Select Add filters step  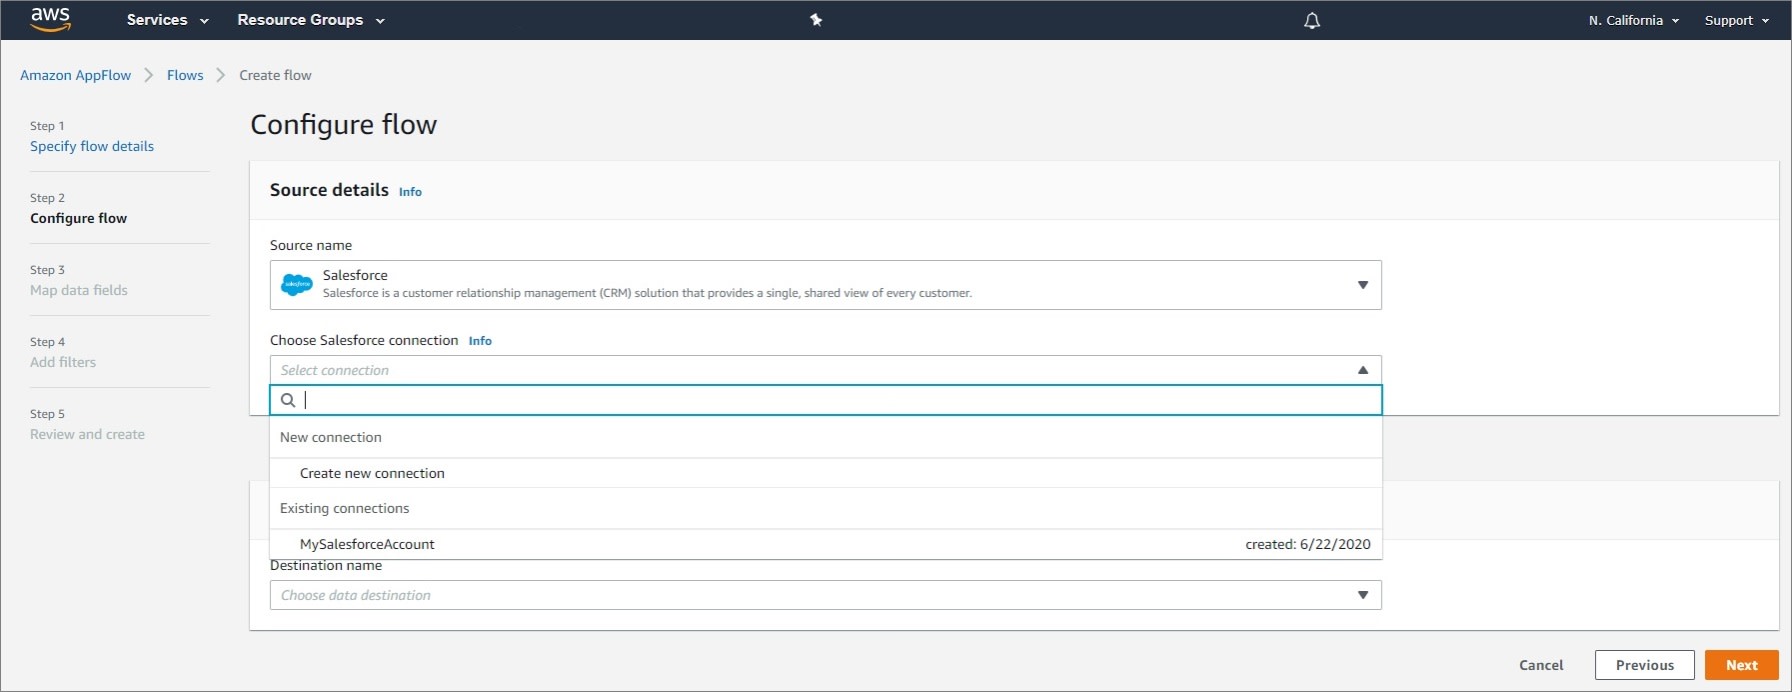pos(63,362)
